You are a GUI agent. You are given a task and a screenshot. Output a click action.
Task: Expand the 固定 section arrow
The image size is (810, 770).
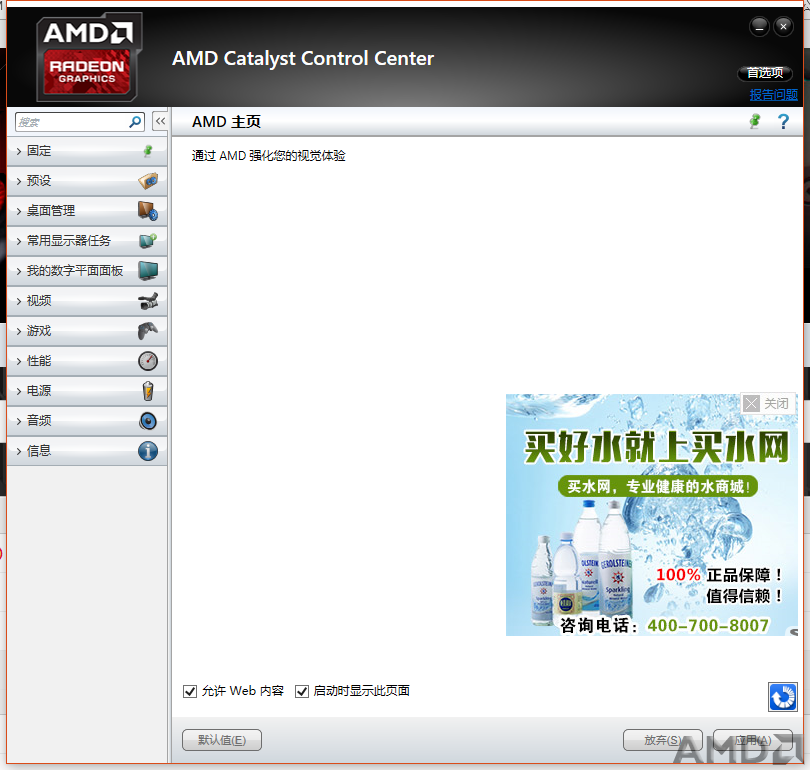19,151
